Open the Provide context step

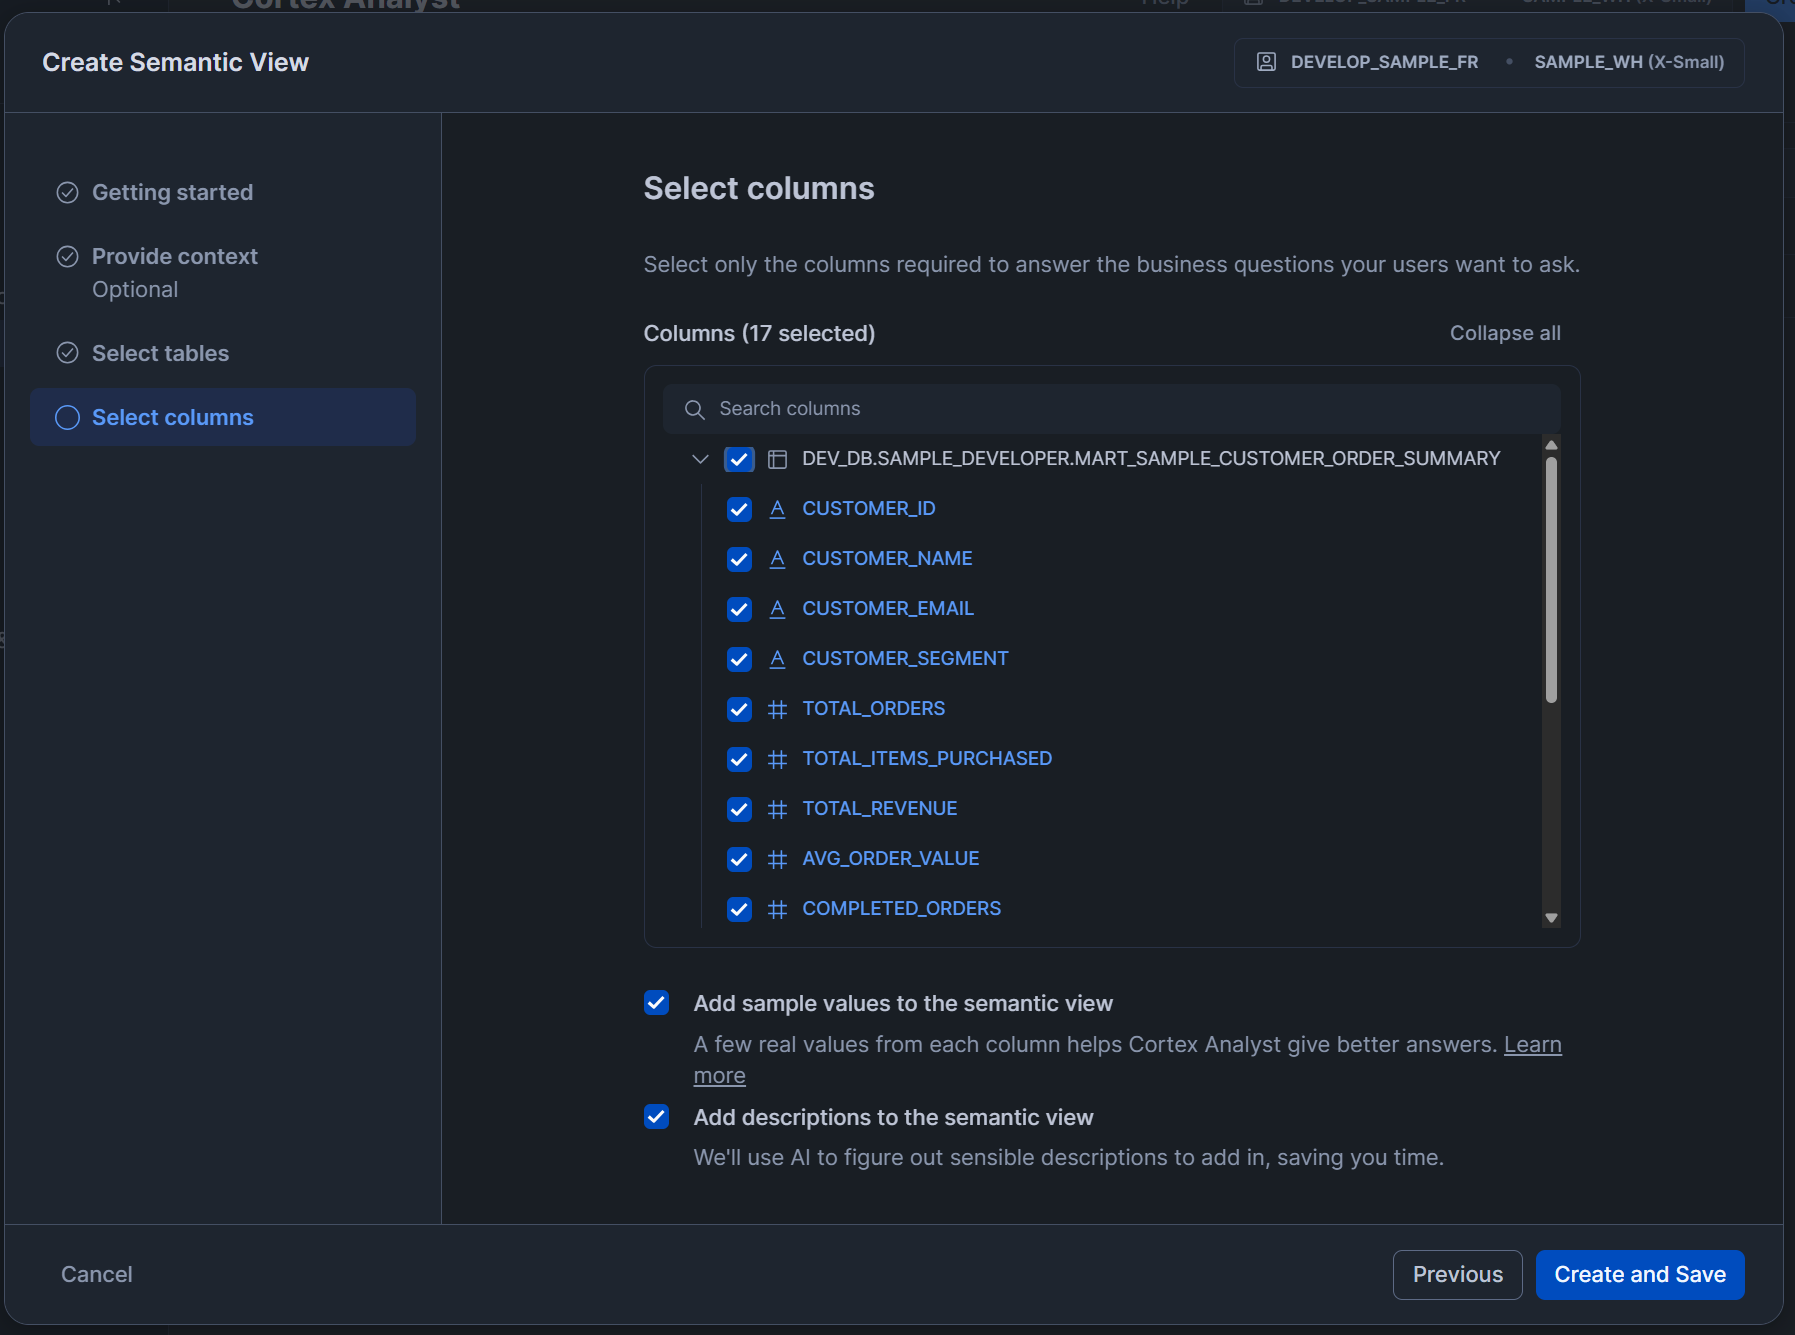click(174, 257)
